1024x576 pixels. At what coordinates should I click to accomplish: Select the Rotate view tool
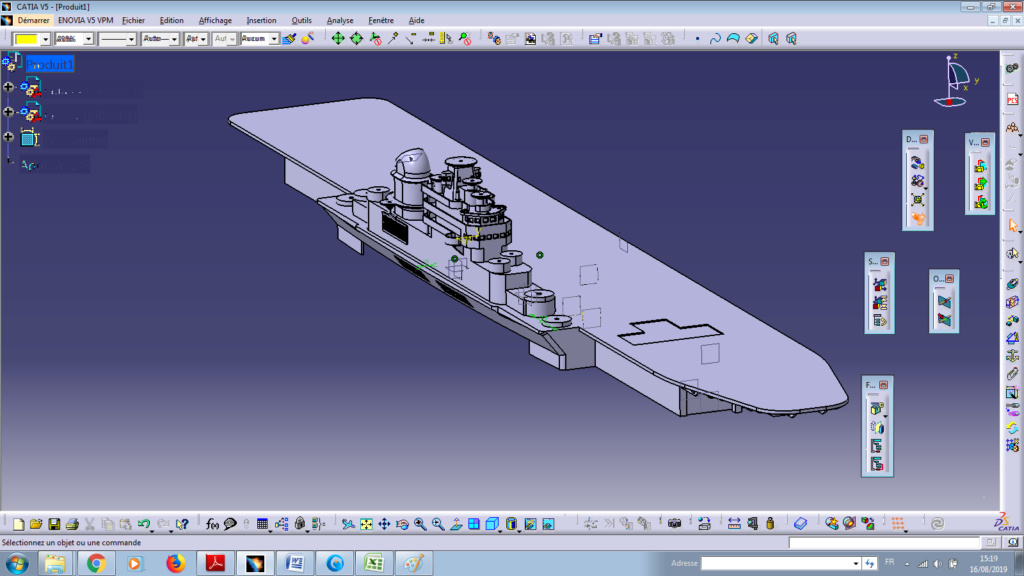(402, 524)
